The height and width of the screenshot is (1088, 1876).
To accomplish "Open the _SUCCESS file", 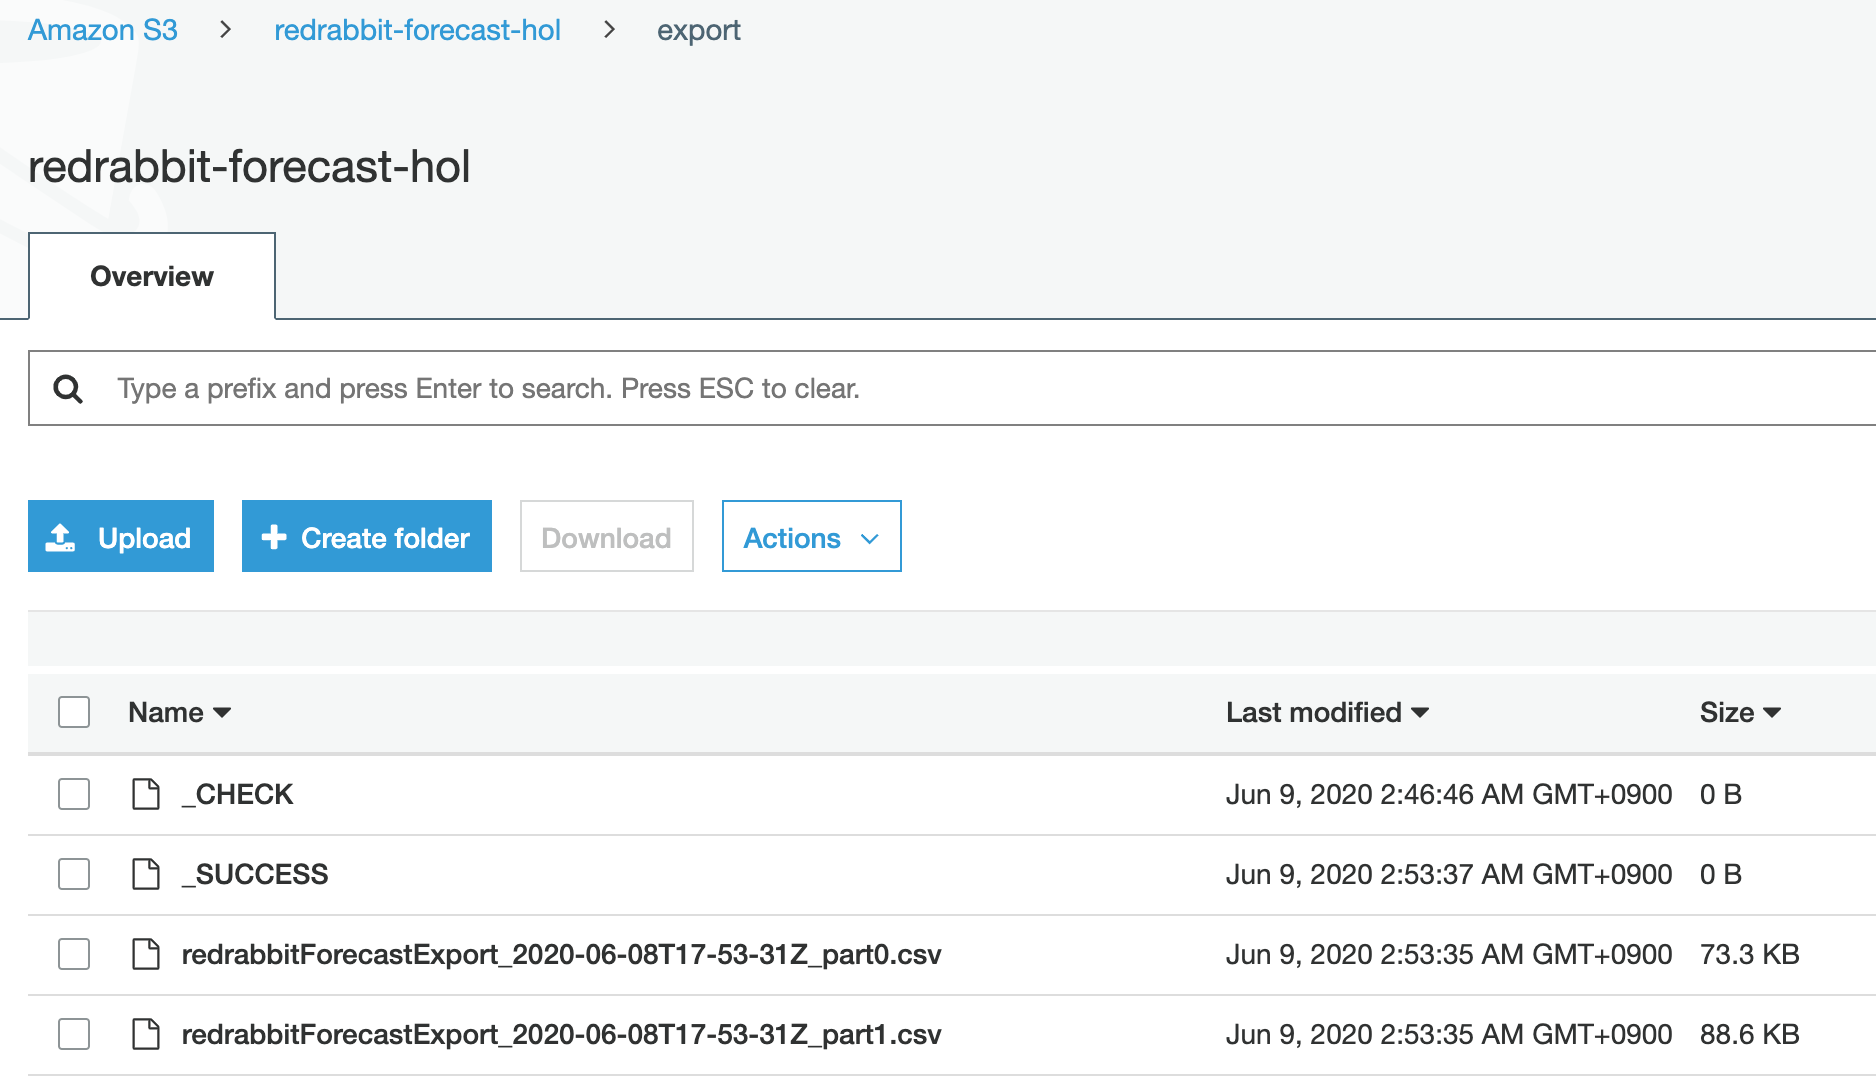I will tap(255, 874).
